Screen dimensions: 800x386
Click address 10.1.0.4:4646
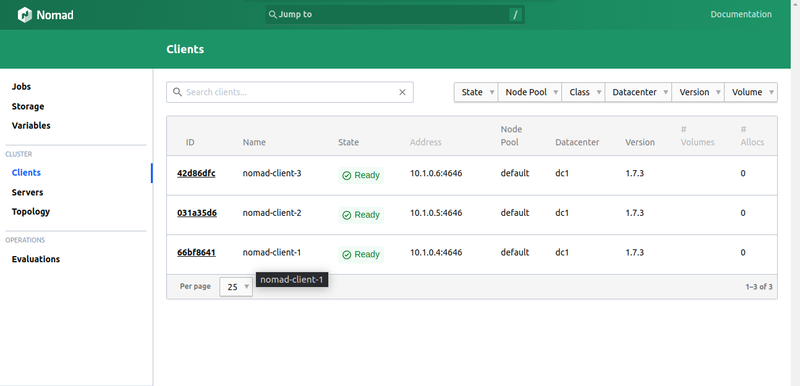click(436, 252)
